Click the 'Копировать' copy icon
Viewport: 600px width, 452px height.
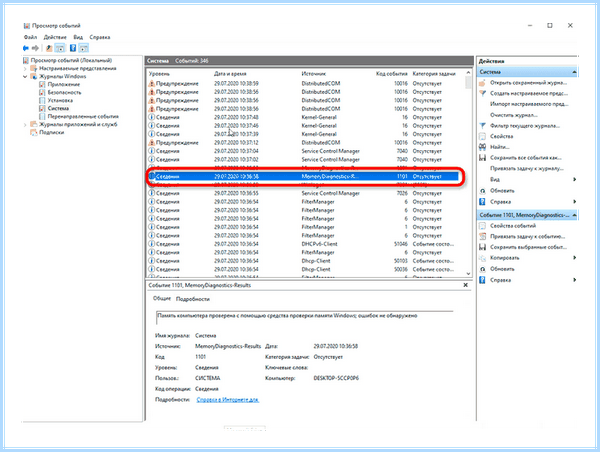pos(483,258)
